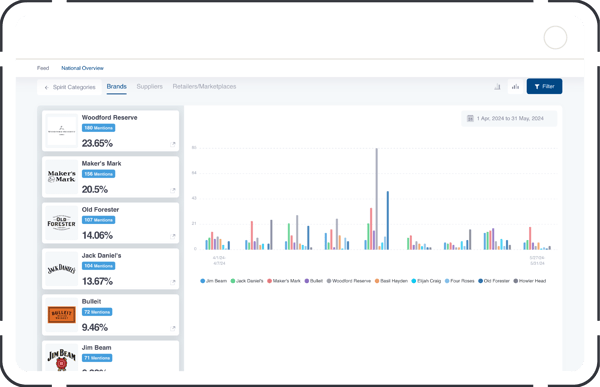Viewport: 600px width, 387px height.
Task: Toggle Old Forester legend series
Action: [494, 281]
